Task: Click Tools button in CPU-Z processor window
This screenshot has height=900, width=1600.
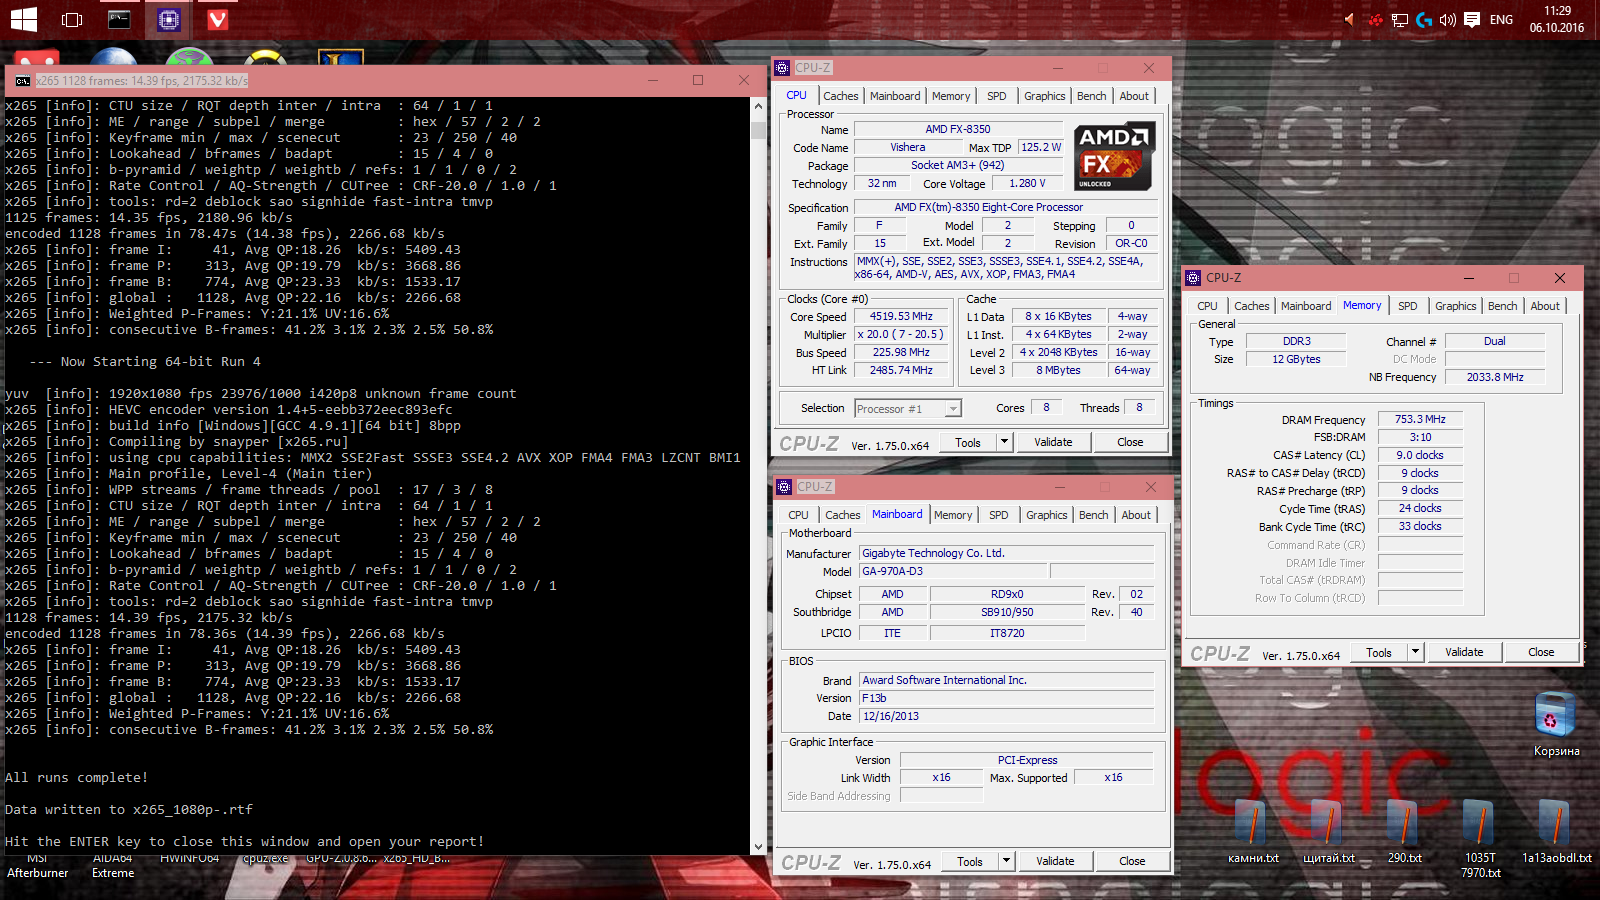Action: (x=968, y=442)
